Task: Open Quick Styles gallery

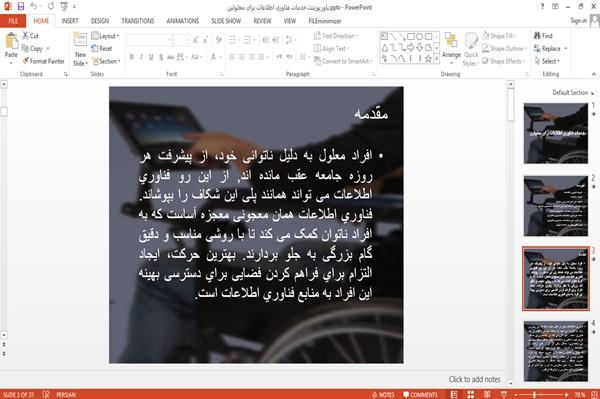Action: [471, 50]
